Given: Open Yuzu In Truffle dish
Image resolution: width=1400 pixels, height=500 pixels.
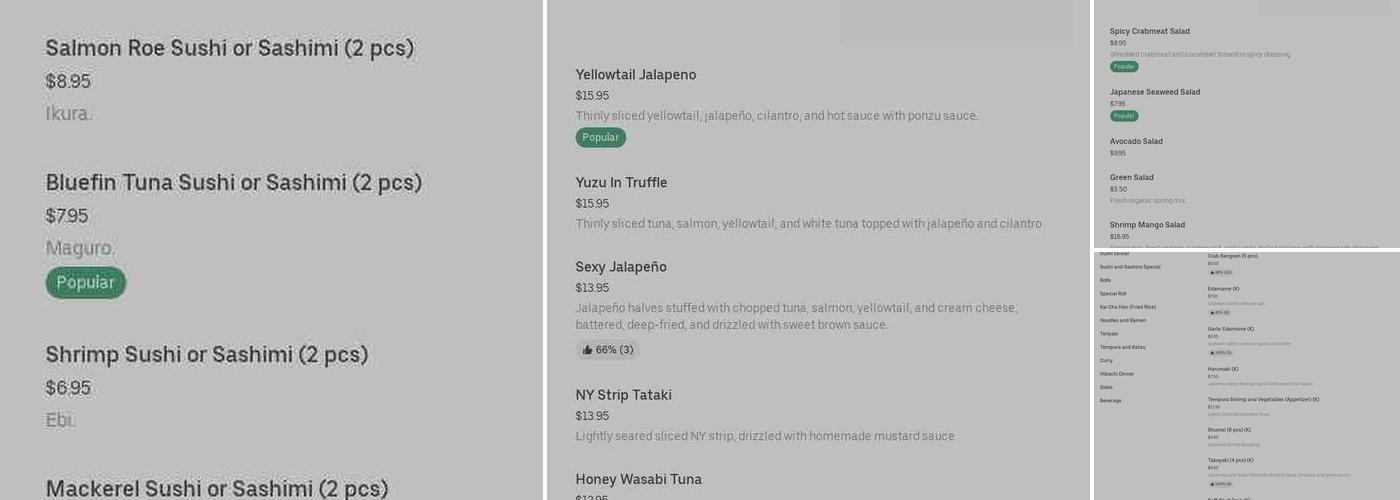Looking at the screenshot, I should click(621, 183).
